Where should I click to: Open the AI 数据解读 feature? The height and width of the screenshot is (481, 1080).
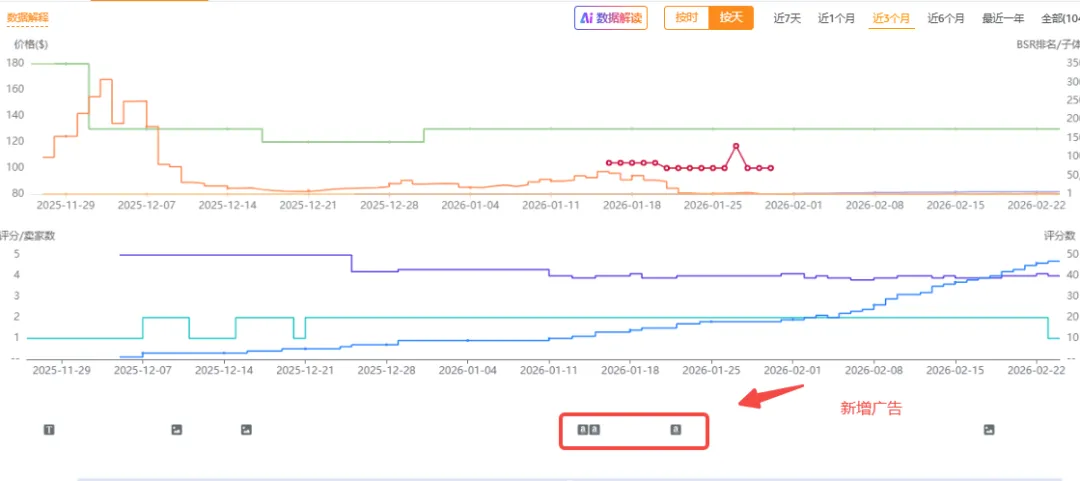click(610, 18)
